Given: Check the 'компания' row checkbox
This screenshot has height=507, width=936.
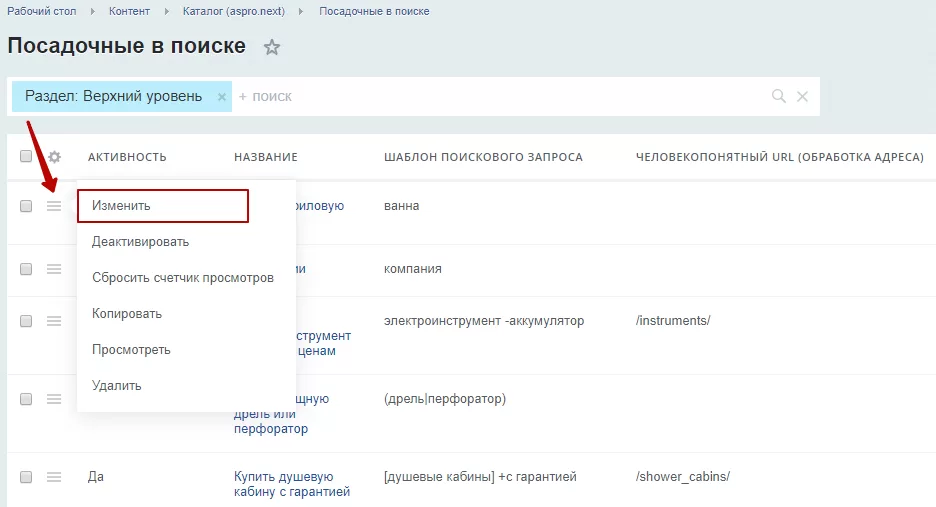Looking at the screenshot, I should click(x=26, y=269).
